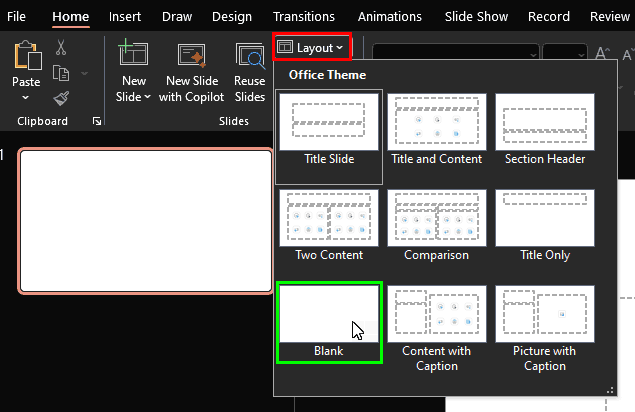This screenshot has height=412, width=635.
Task: Click the Copy icon
Action: pyautogui.click(x=61, y=72)
